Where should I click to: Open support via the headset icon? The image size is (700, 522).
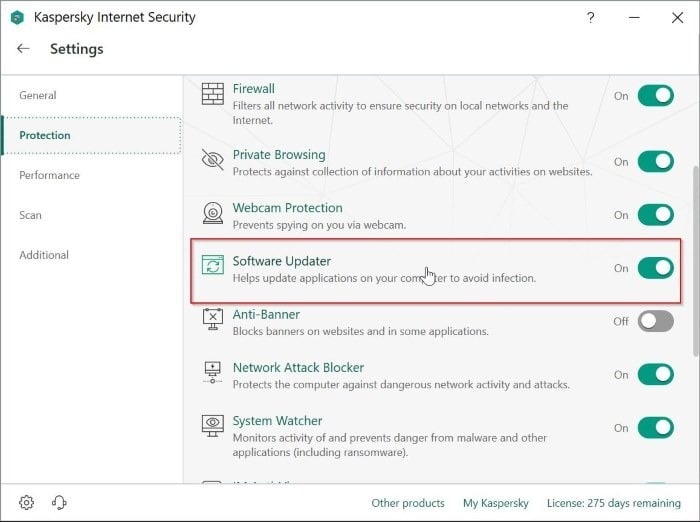[x=59, y=502]
